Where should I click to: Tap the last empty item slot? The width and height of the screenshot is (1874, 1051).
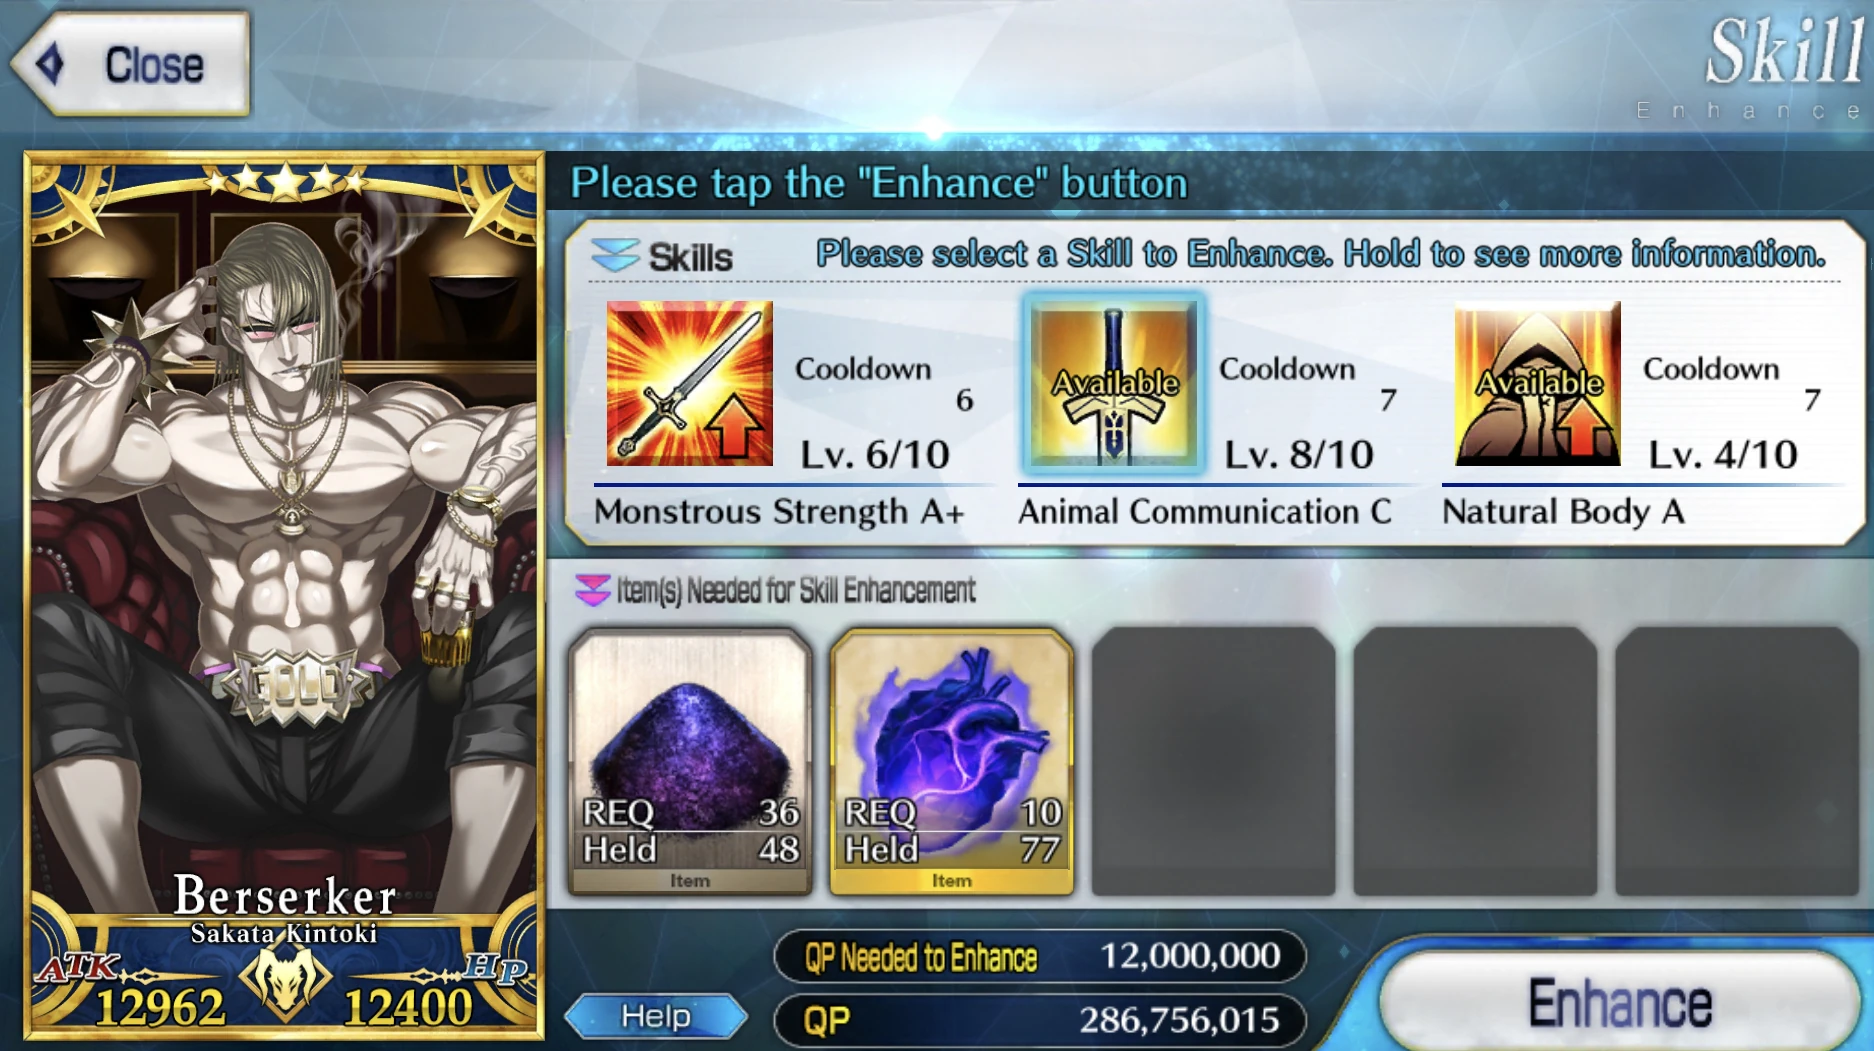click(x=1737, y=761)
